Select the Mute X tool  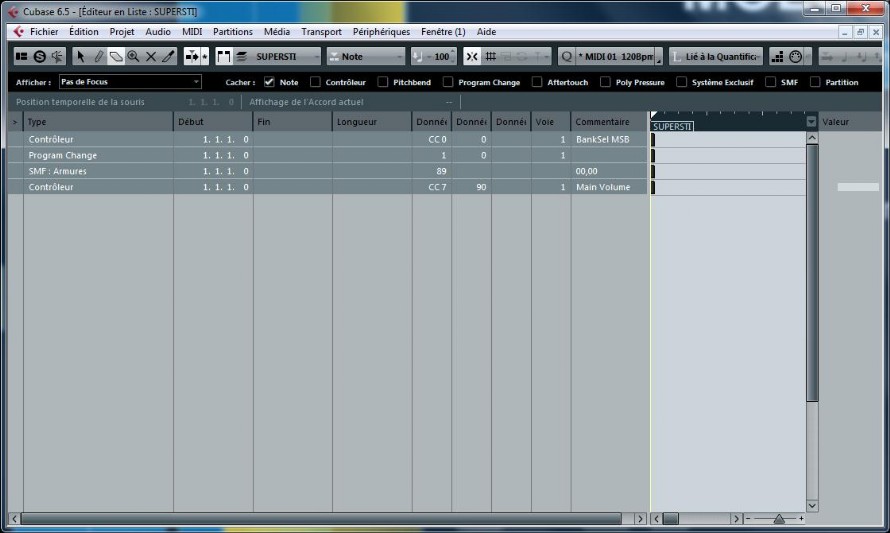coord(151,56)
